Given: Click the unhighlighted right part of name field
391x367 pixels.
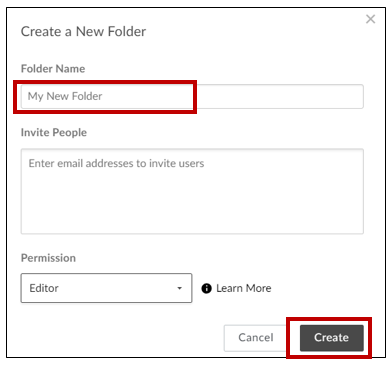Looking at the screenshot, I should coord(280,96).
